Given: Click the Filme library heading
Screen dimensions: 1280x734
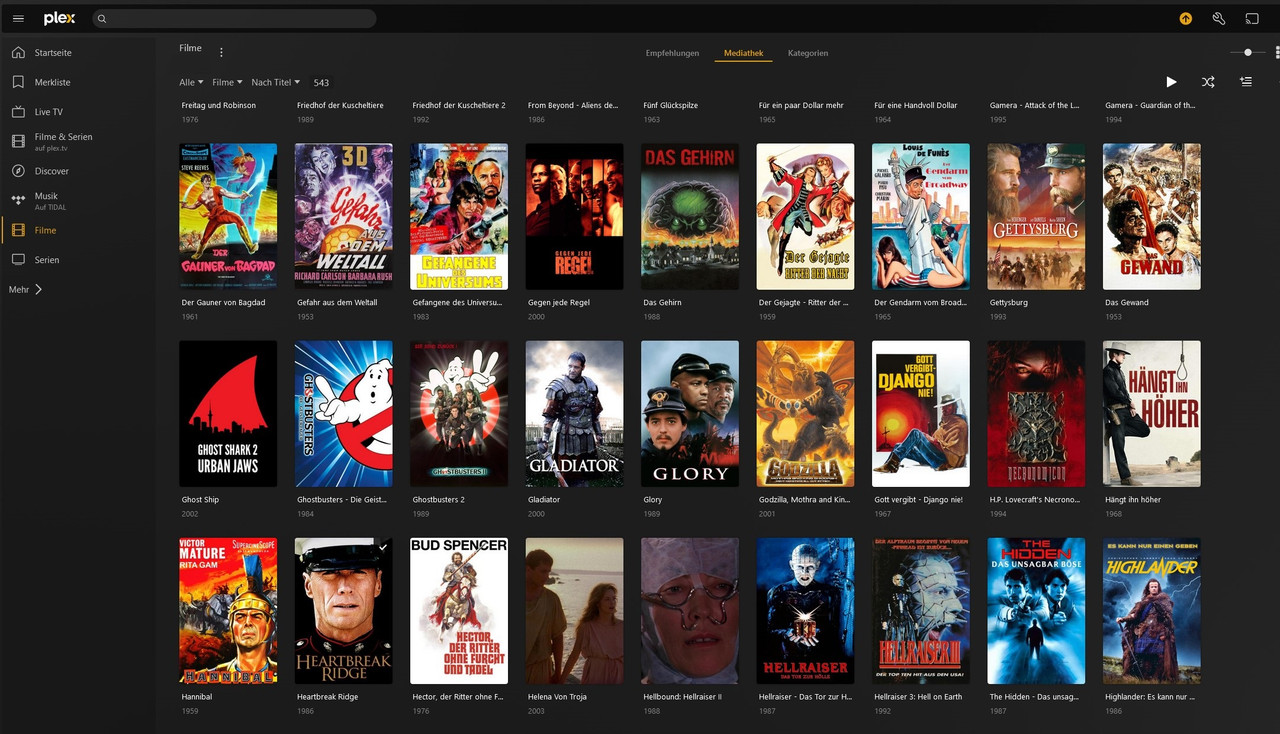Looking at the screenshot, I should [x=190, y=48].
